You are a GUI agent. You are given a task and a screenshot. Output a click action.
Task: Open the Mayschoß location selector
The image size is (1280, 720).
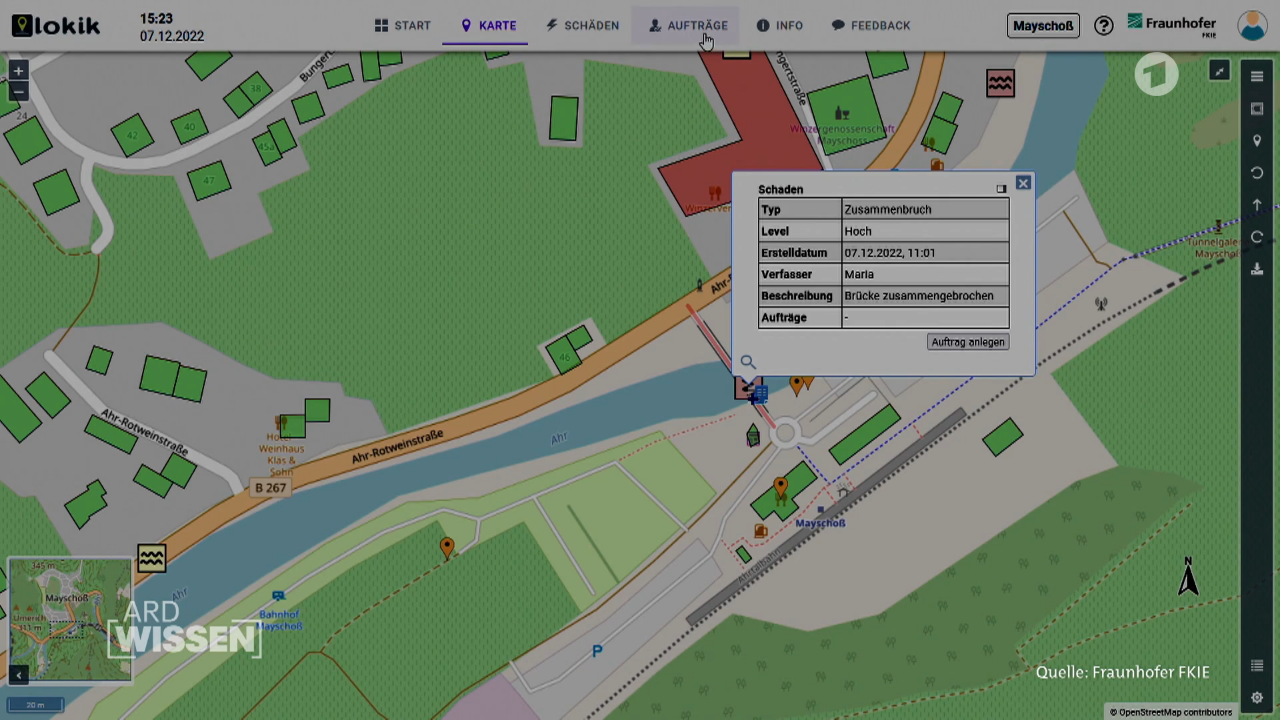(1043, 26)
